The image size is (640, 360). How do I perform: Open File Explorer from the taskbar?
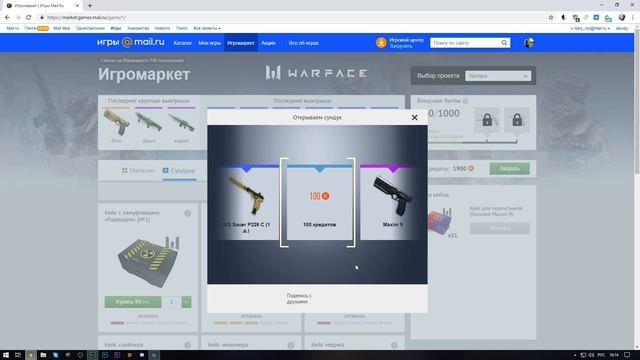coord(43,355)
